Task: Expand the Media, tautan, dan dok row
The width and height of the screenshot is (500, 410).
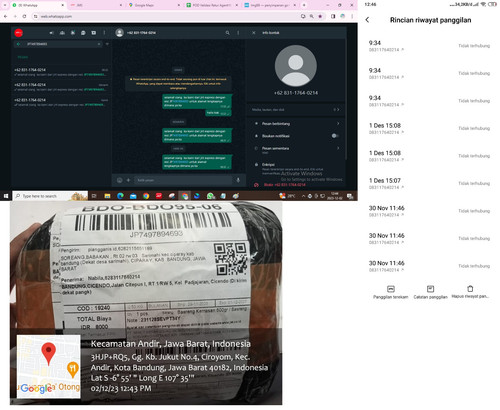Action: (296, 109)
